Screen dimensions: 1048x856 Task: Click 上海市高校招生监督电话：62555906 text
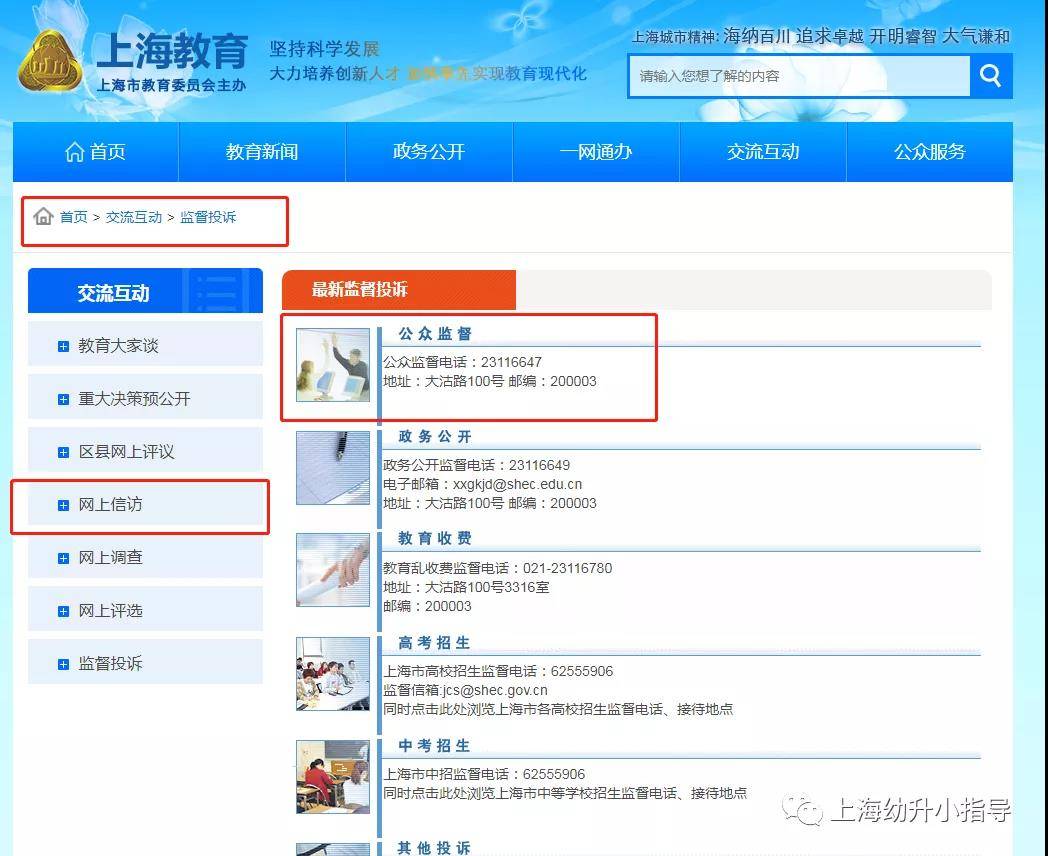(498, 671)
